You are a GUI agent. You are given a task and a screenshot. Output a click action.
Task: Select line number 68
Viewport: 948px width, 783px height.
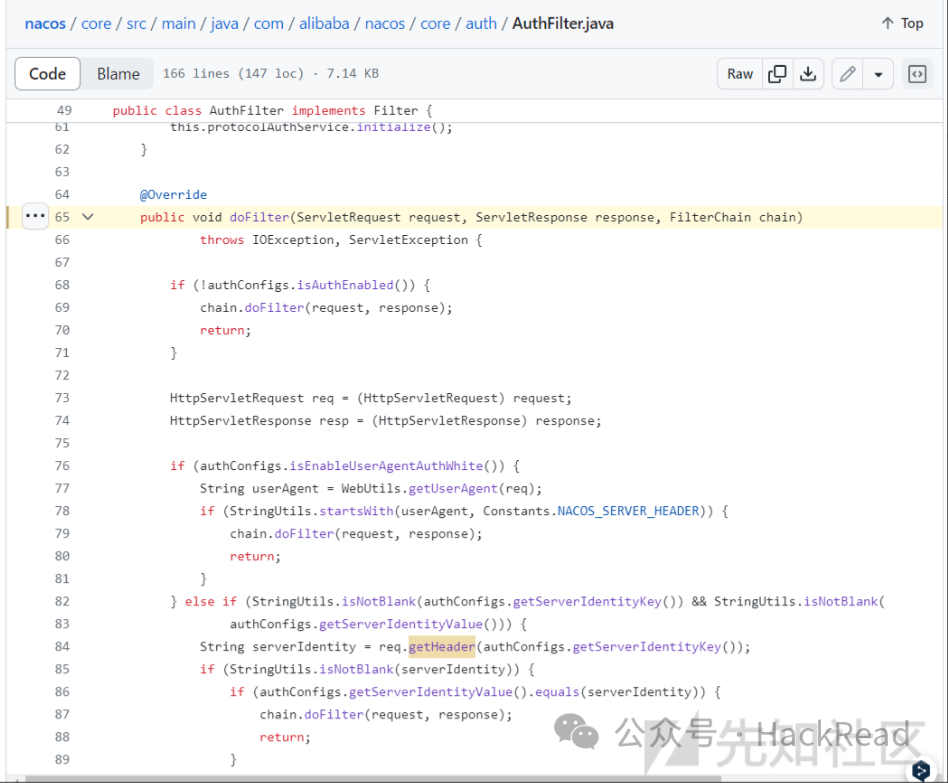pyautogui.click(x=62, y=285)
